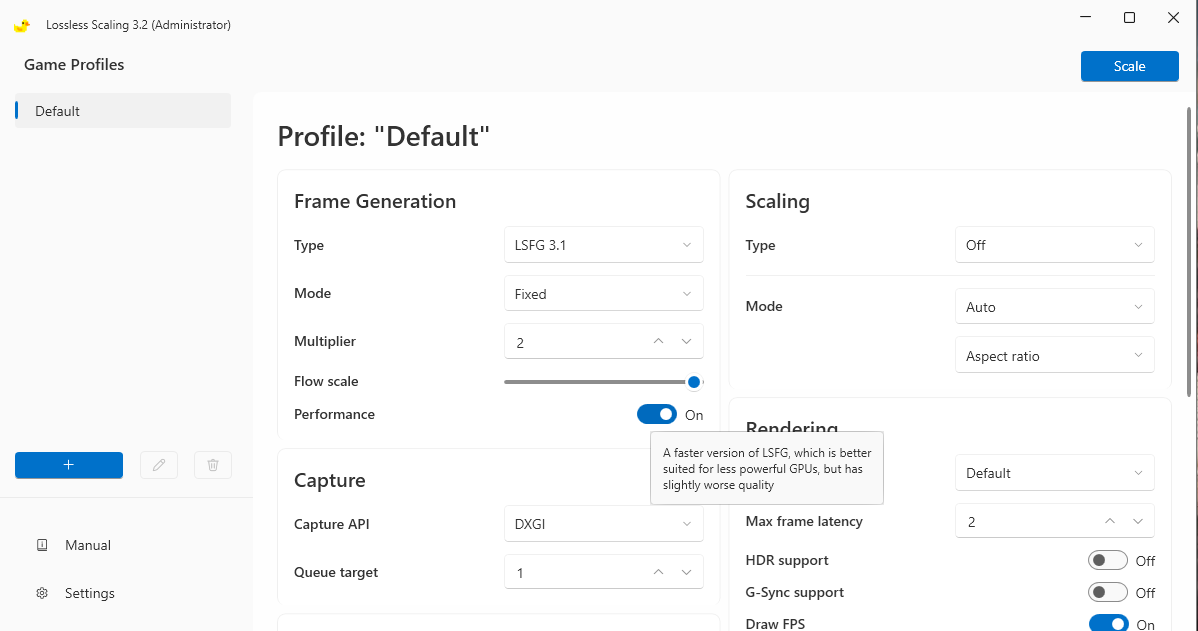Click the Capture section heading
Screen dimensions: 1198x631
330,480
